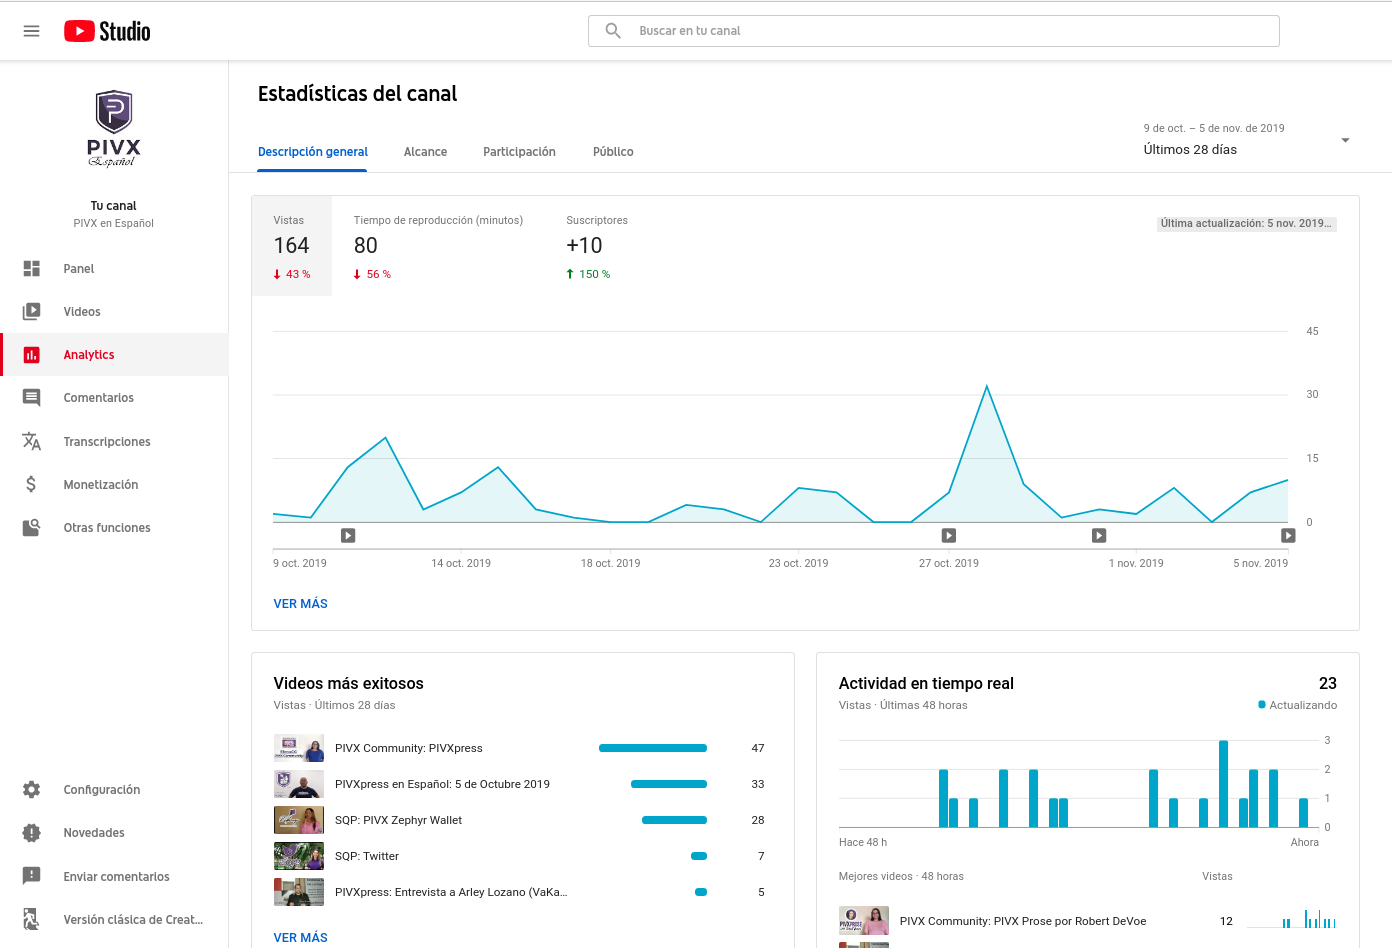Open Entrevista a Arley Lozano thumbnail
This screenshot has height=948, width=1392.
tap(299, 892)
